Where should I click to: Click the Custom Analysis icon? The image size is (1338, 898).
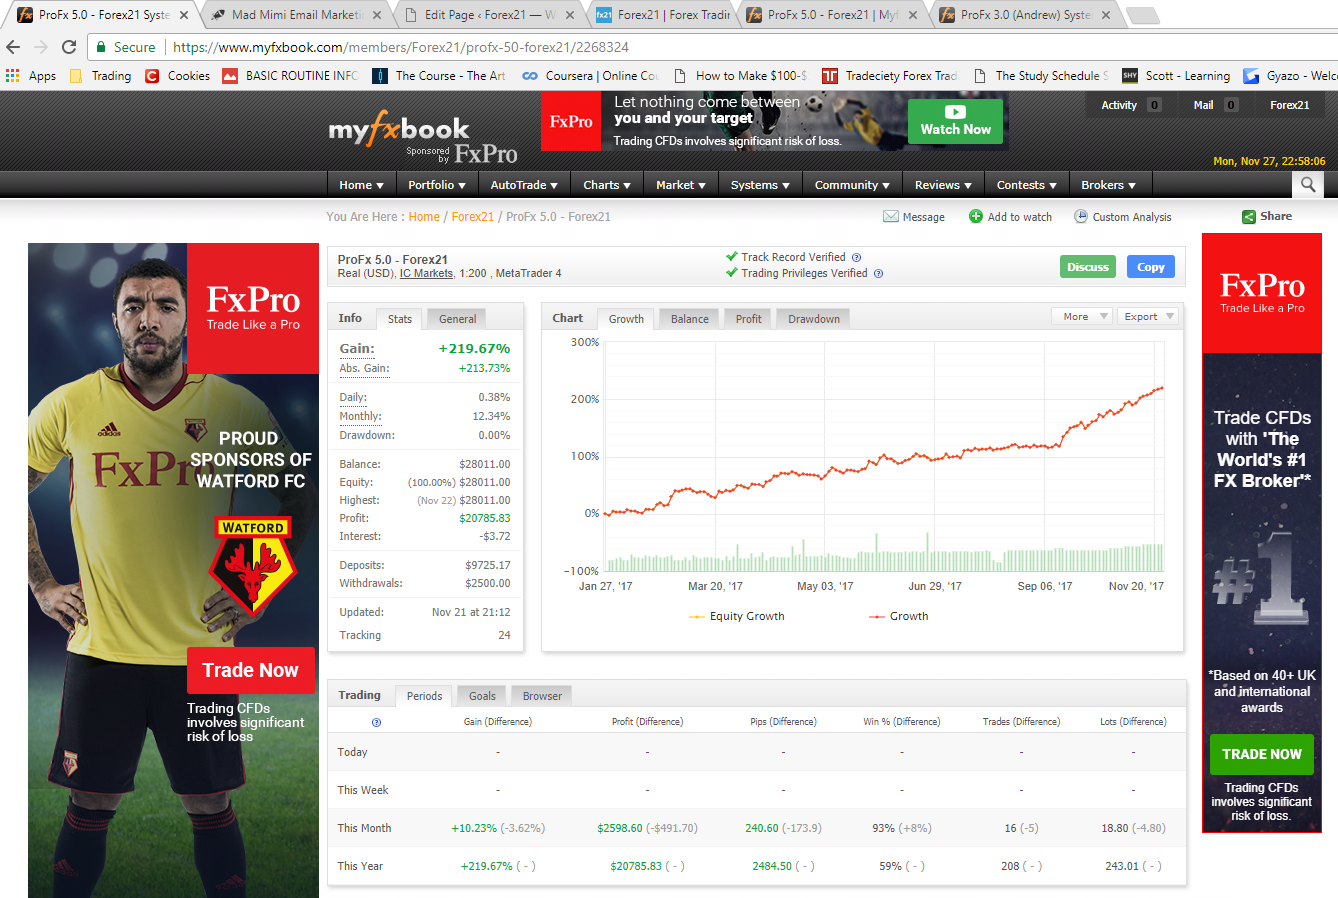pyautogui.click(x=1081, y=216)
